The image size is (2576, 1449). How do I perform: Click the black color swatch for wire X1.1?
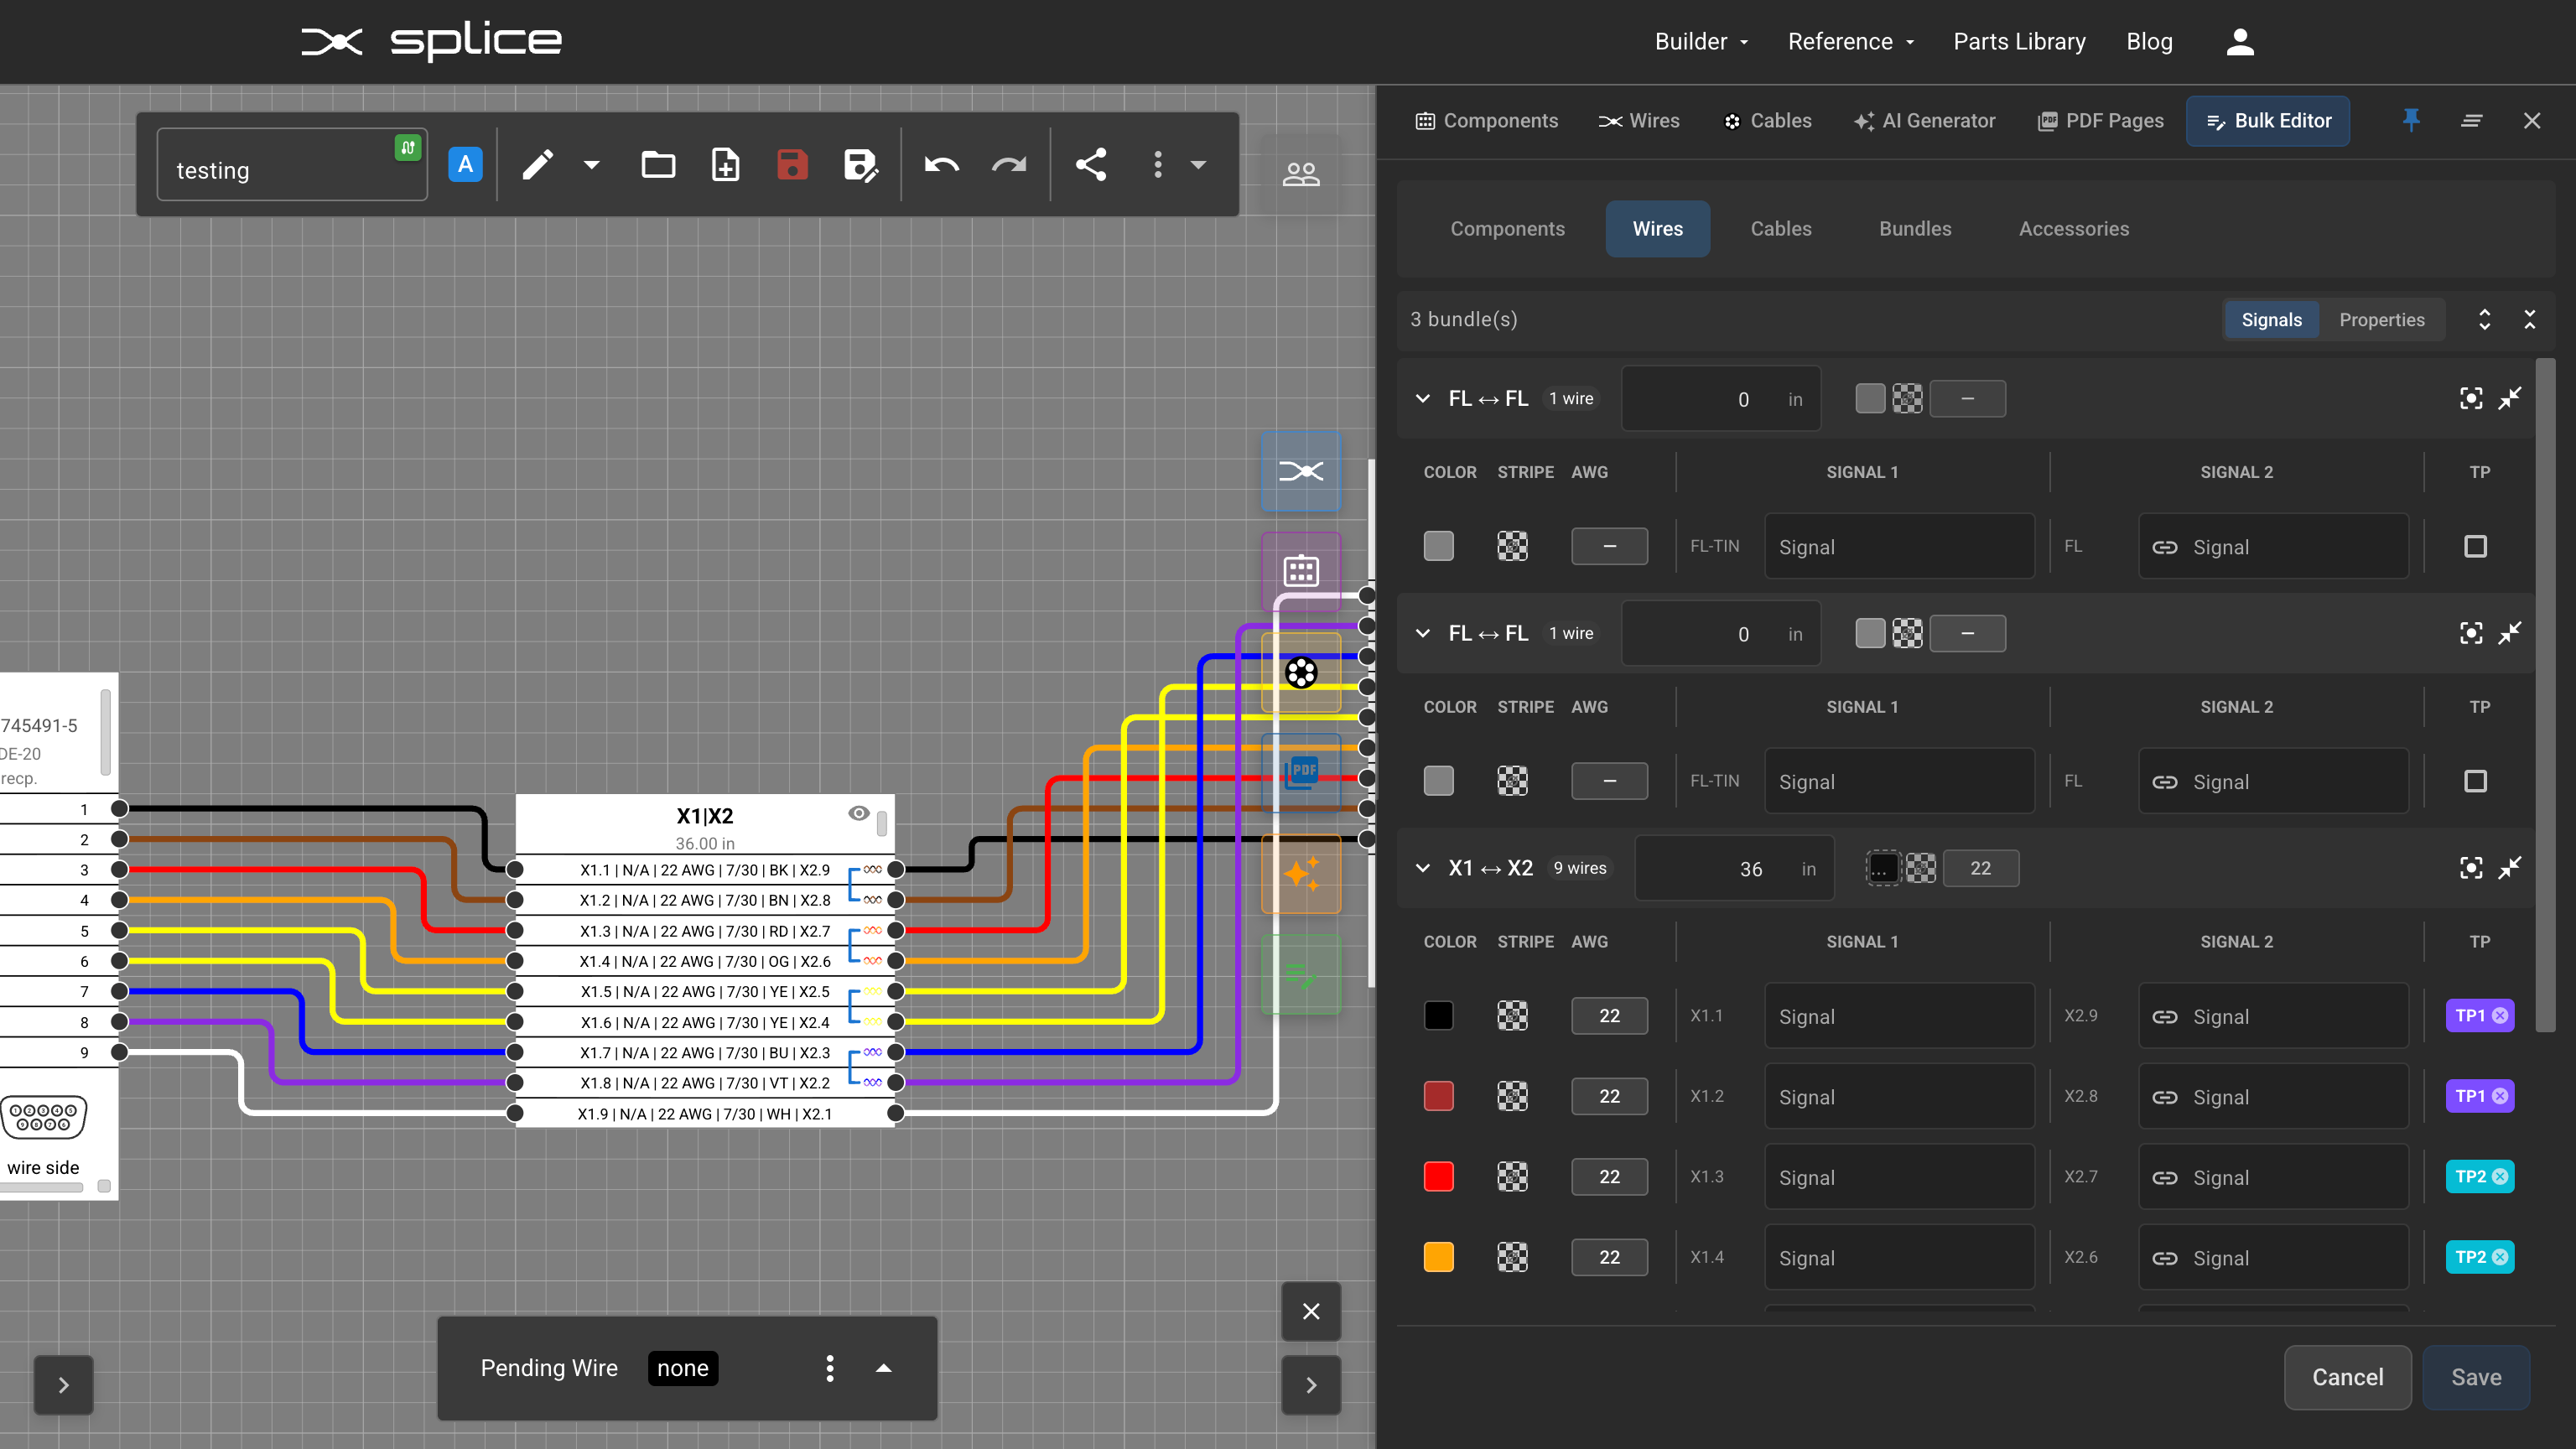click(x=1439, y=1015)
